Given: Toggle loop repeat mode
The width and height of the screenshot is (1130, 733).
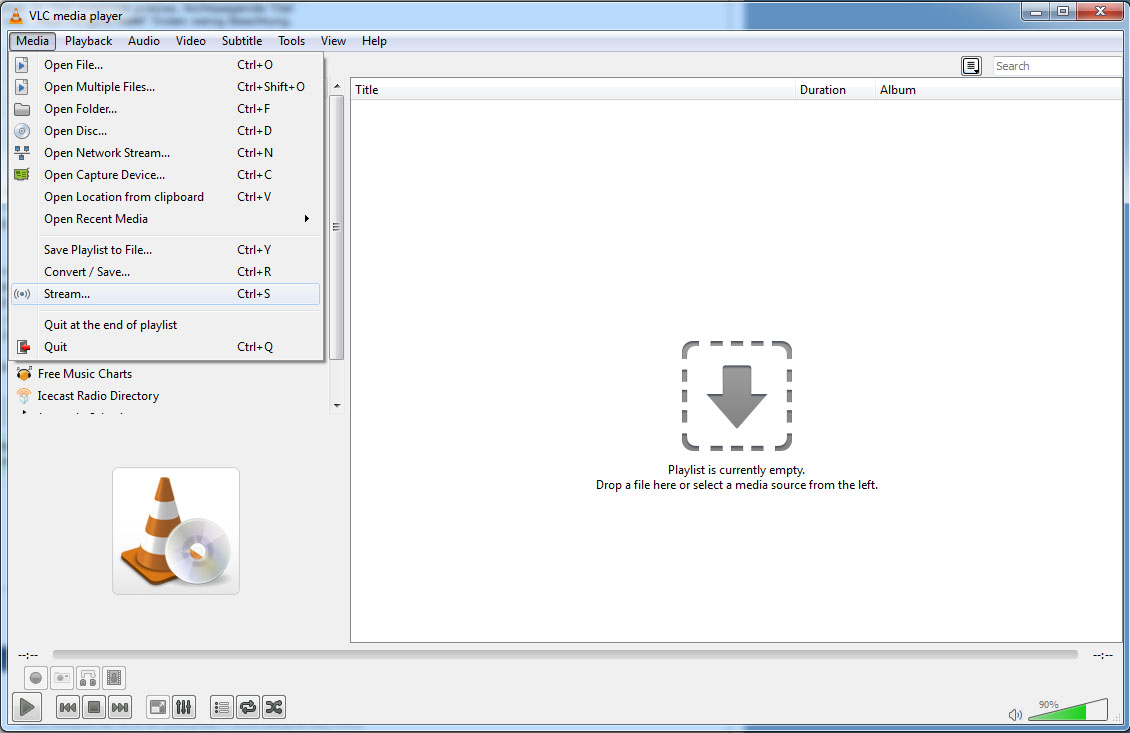Looking at the screenshot, I should click(x=248, y=708).
